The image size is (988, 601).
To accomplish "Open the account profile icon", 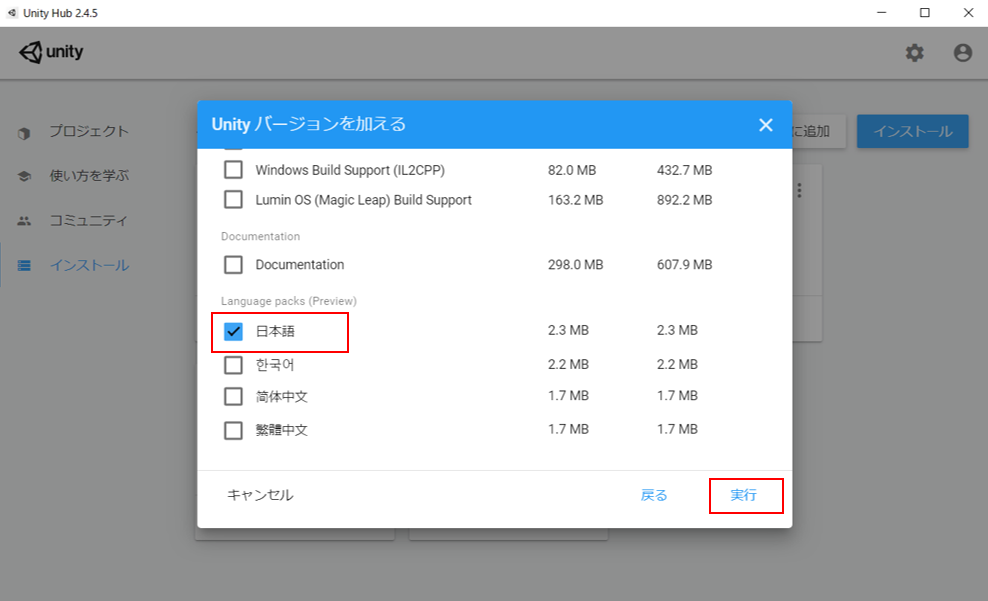I will (962, 53).
